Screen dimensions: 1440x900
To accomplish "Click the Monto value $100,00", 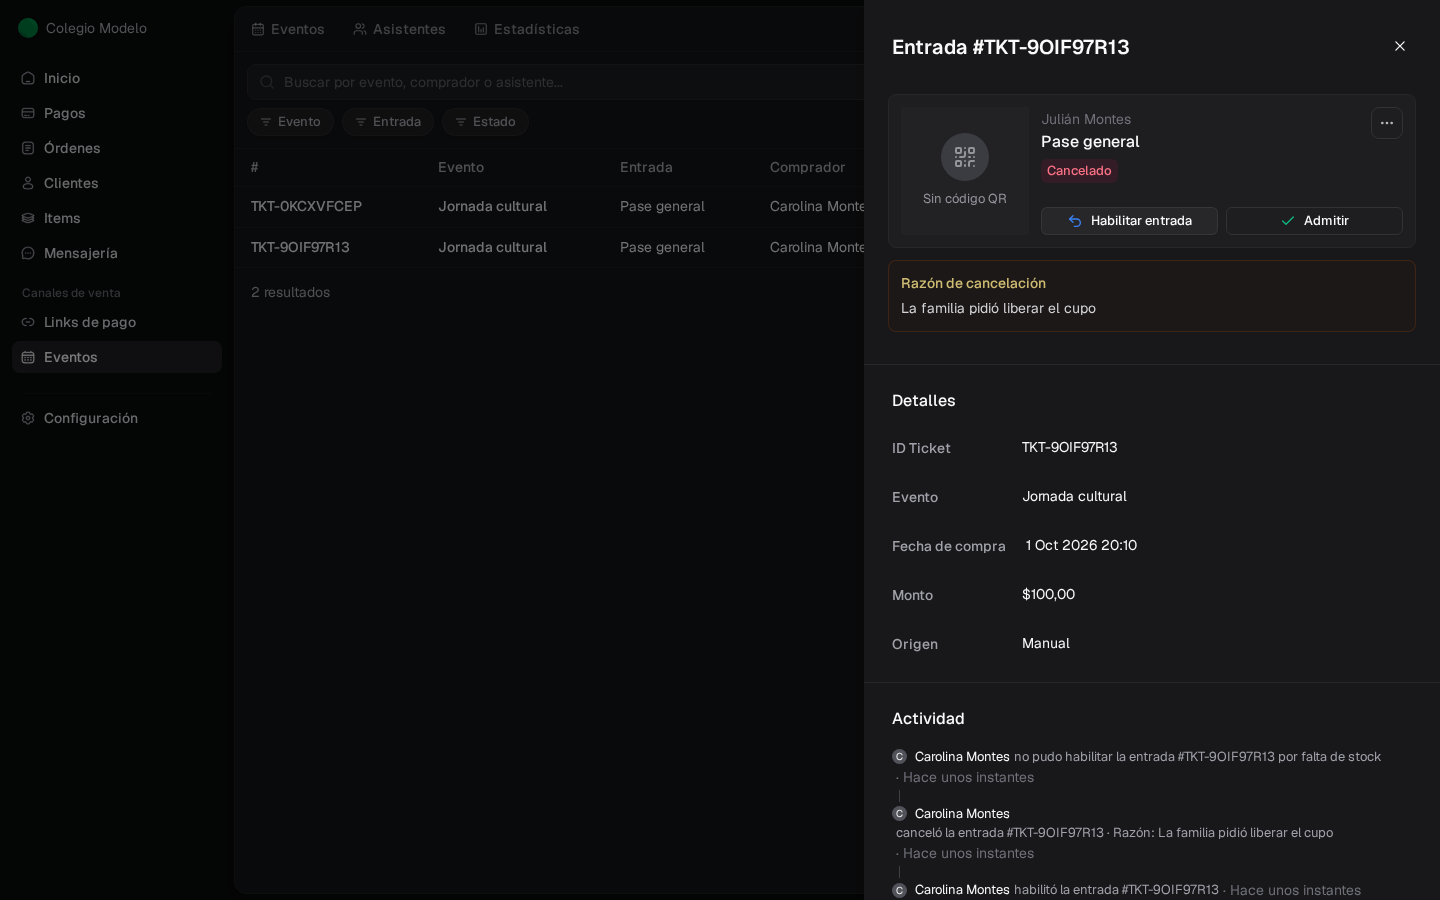I will (1048, 594).
